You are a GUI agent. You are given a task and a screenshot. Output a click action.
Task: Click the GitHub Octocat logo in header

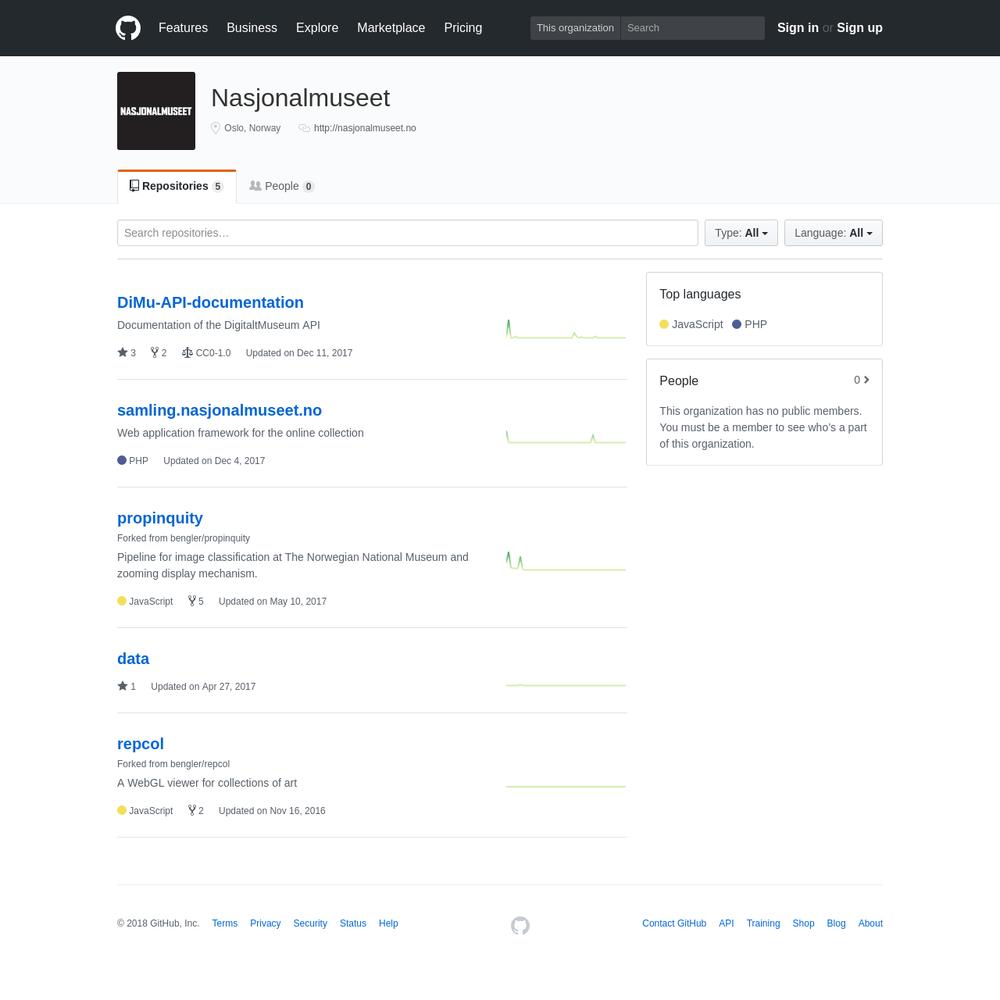click(x=128, y=28)
